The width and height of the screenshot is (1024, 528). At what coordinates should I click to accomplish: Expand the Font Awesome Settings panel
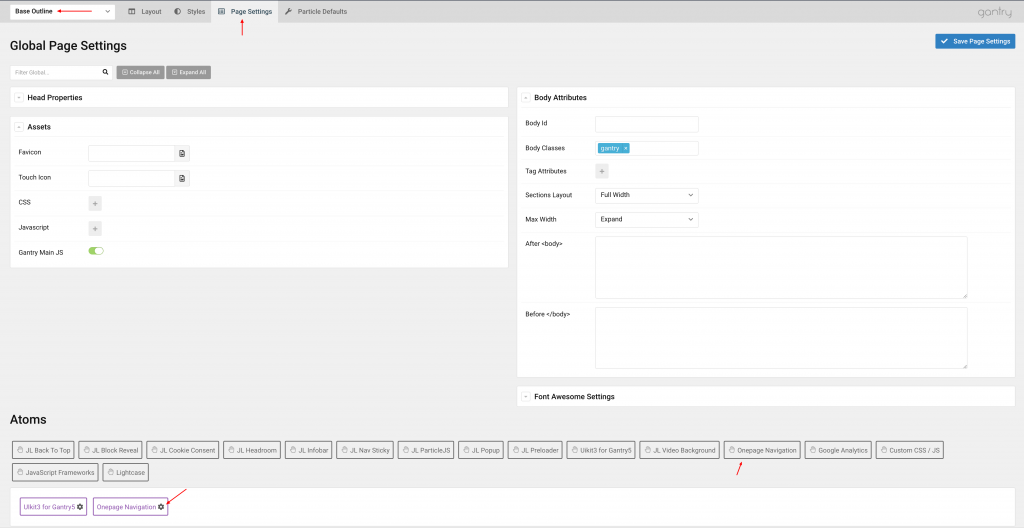526,397
